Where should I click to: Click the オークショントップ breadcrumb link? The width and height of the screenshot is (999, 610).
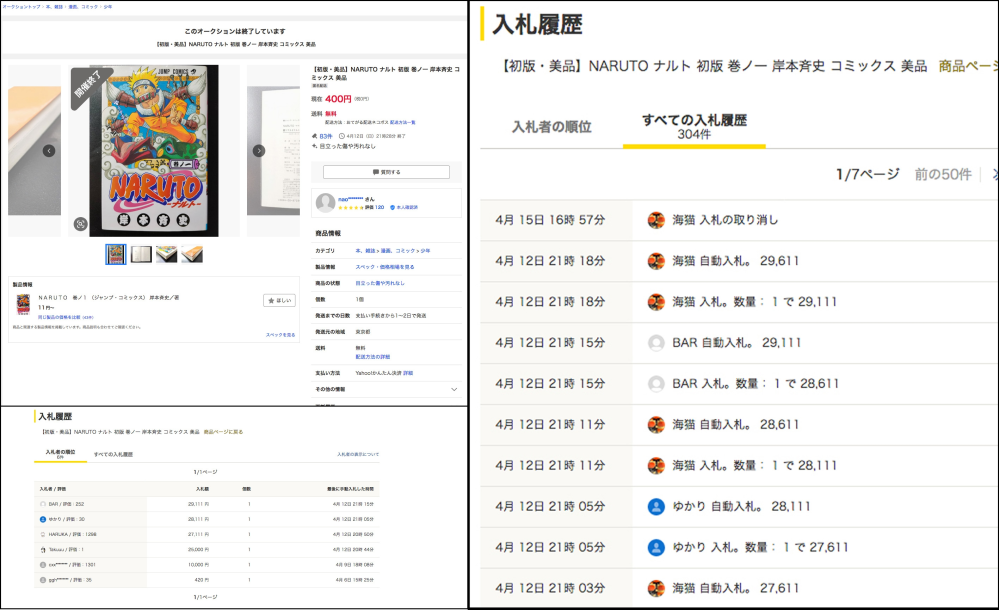click(22, 6)
